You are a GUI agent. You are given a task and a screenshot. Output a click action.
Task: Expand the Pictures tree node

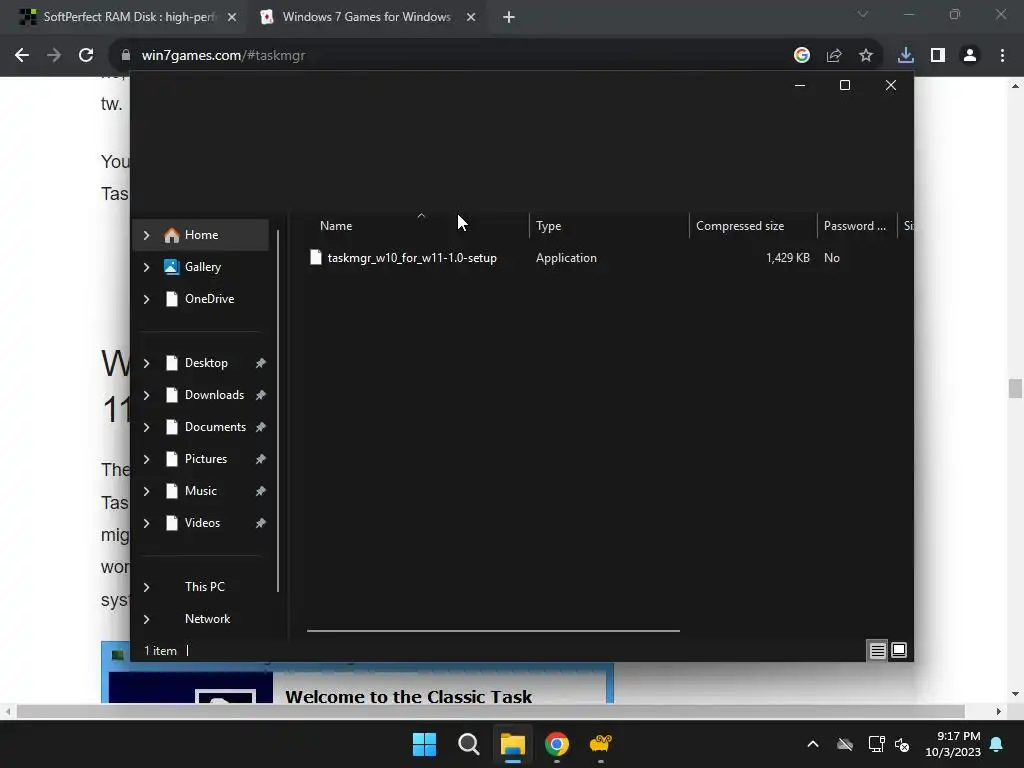click(146, 459)
